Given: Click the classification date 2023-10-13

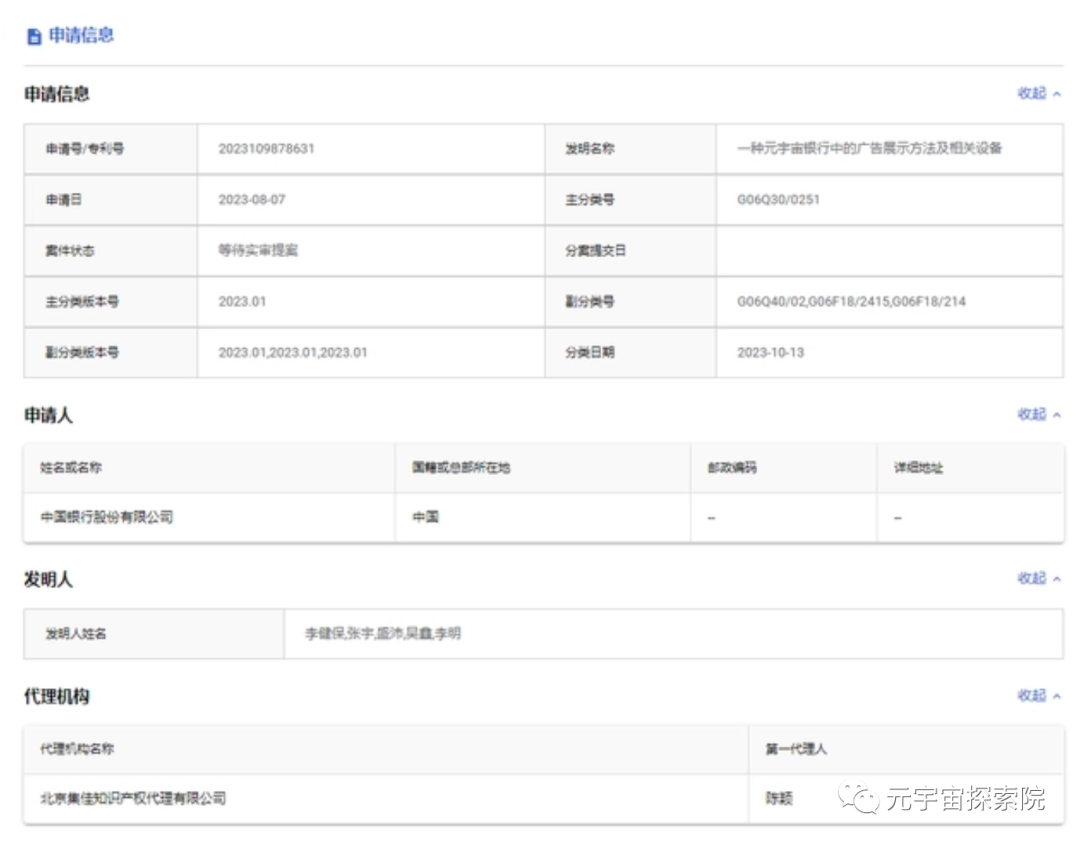Looking at the screenshot, I should pos(770,353).
